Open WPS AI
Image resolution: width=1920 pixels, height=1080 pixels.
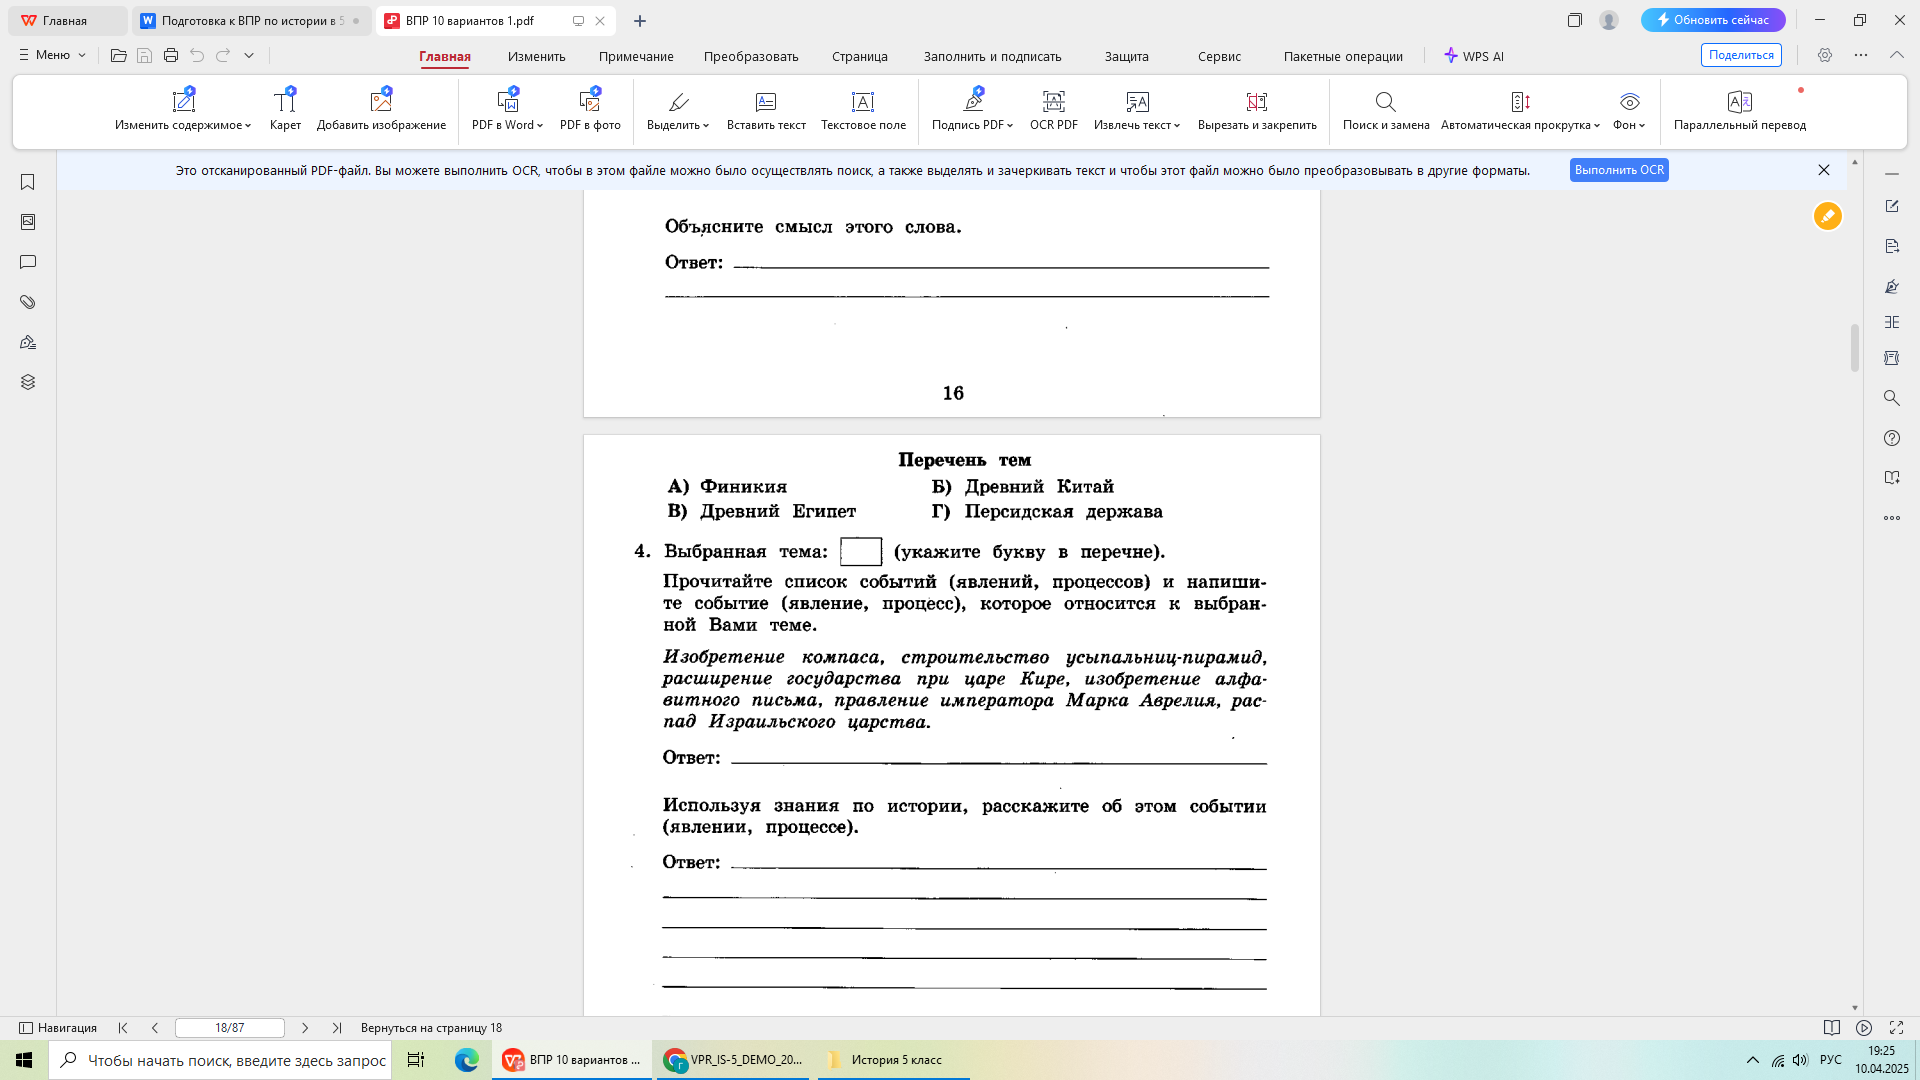click(x=1474, y=56)
